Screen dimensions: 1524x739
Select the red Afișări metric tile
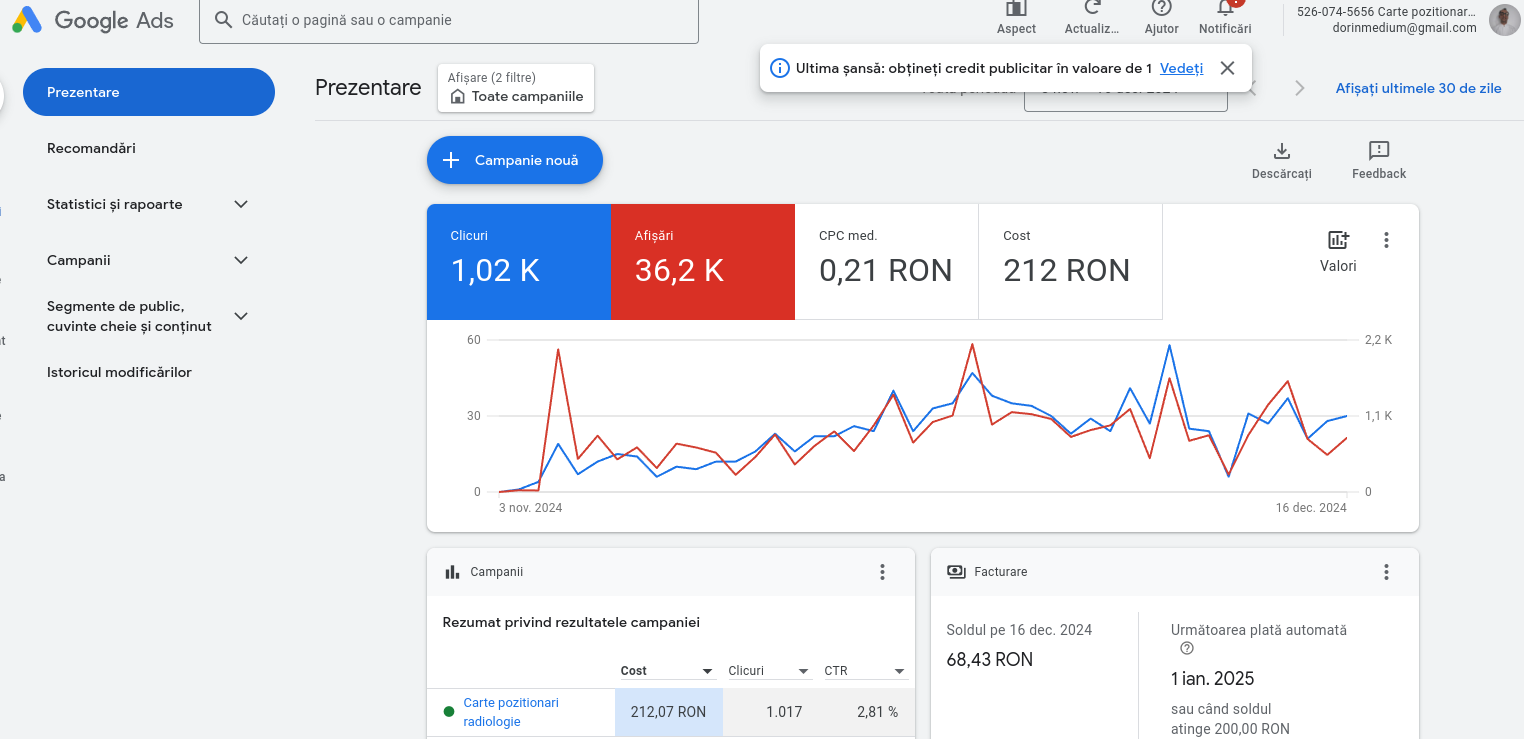(x=703, y=262)
